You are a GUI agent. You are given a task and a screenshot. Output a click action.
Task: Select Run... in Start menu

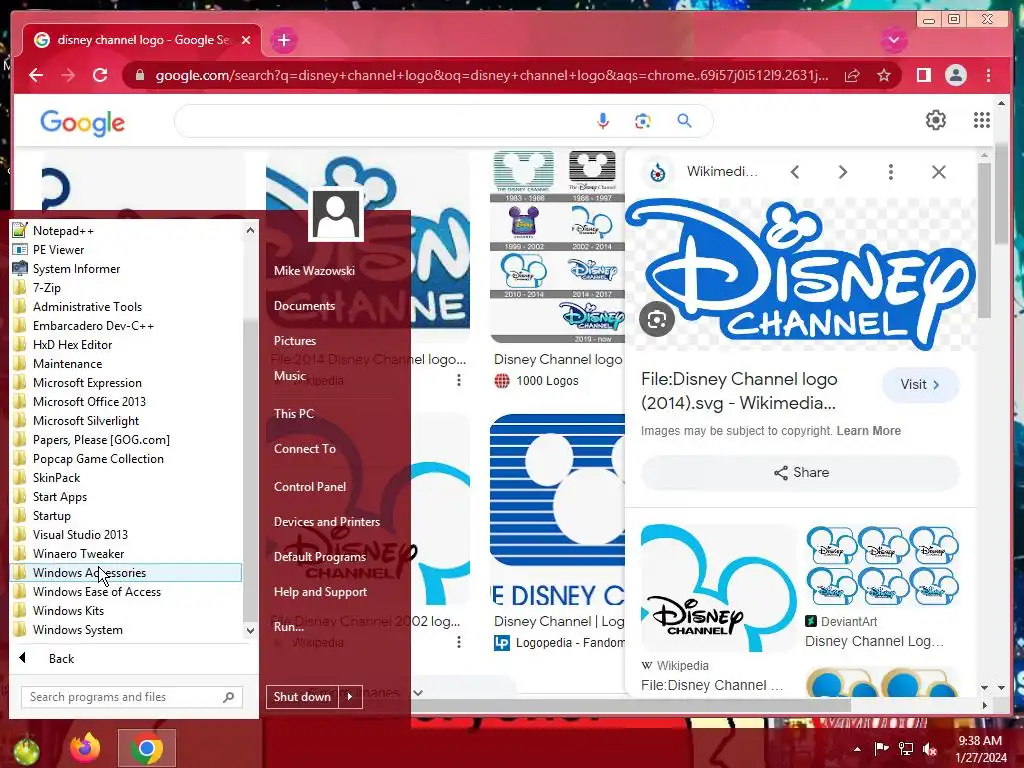click(x=289, y=626)
